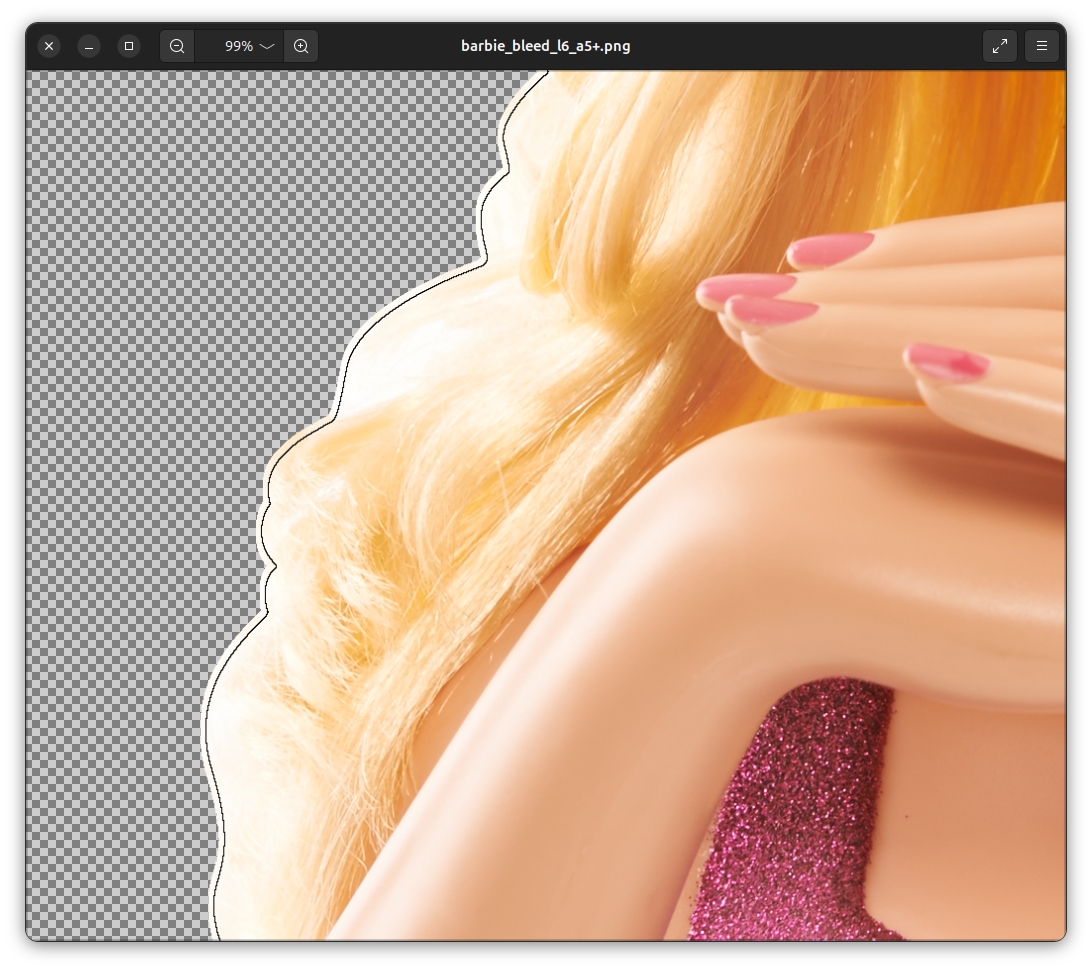Close the image viewer window
1092x970 pixels.
pyautogui.click(x=49, y=46)
